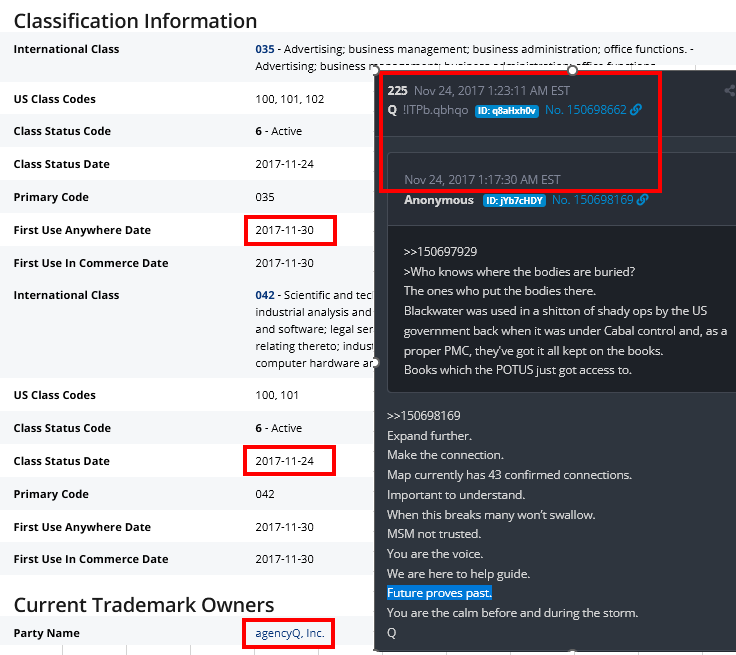Click the '6 - Active' status under class 035

click(x=278, y=131)
